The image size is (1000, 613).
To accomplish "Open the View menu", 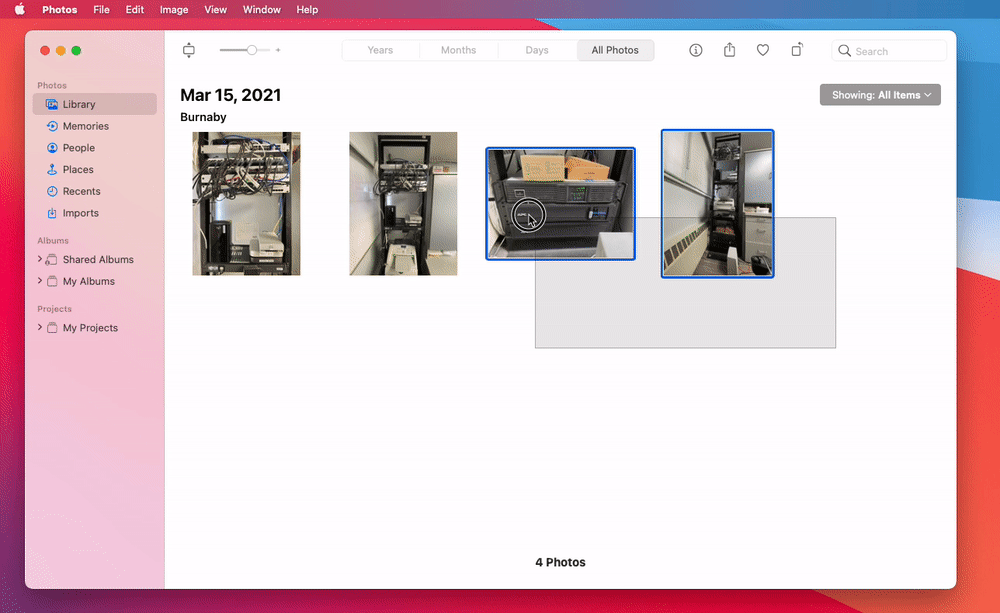I will pyautogui.click(x=216, y=10).
